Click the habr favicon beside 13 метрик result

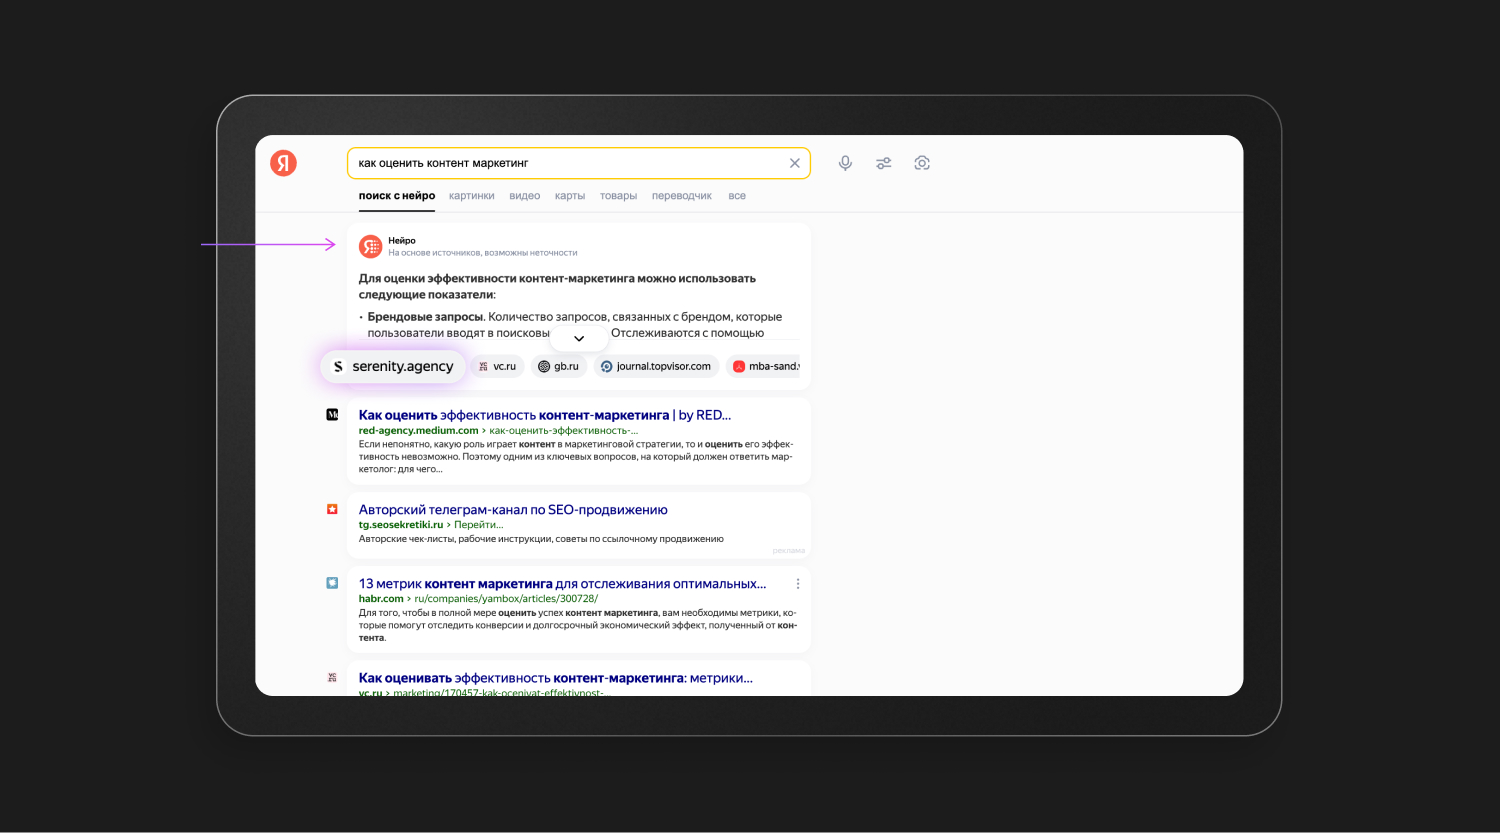pos(332,583)
